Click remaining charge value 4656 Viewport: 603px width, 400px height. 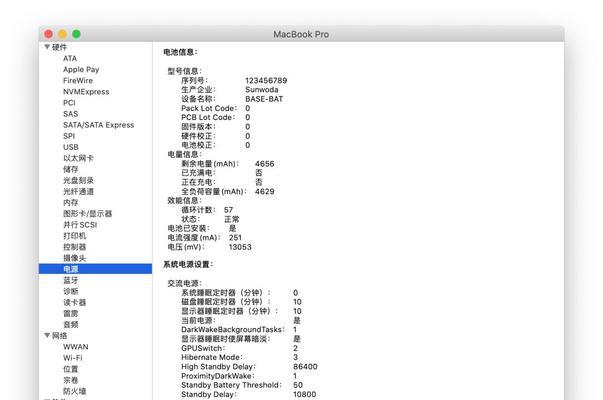coord(265,164)
